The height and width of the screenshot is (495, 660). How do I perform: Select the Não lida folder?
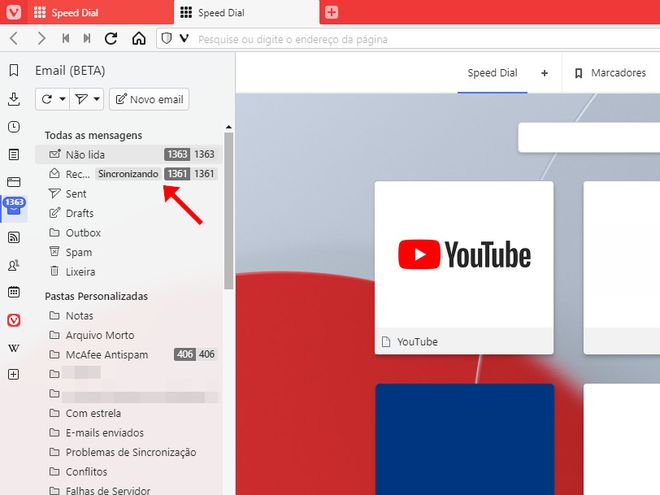click(x=127, y=154)
